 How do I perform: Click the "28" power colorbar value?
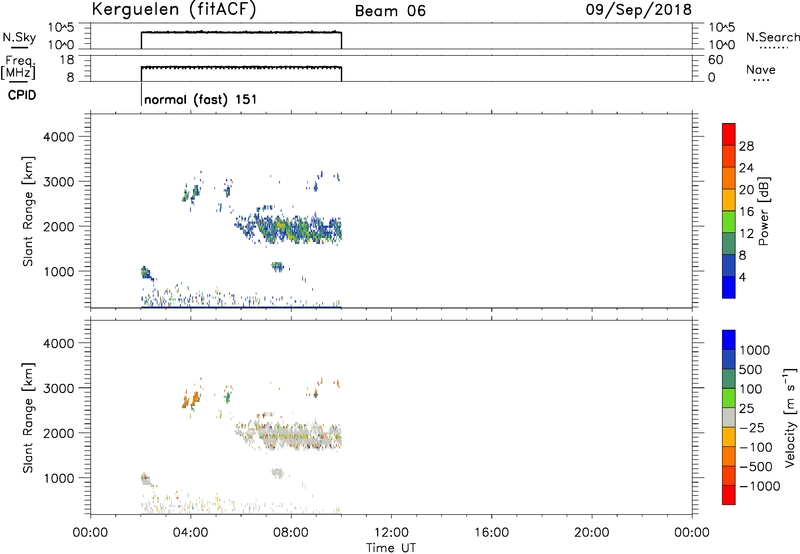point(746,146)
